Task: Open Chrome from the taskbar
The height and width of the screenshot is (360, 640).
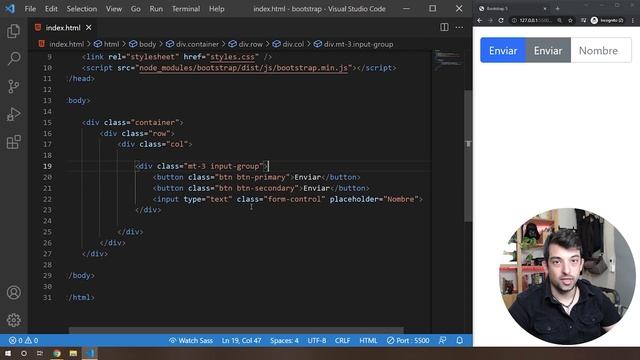Action: 57,353
